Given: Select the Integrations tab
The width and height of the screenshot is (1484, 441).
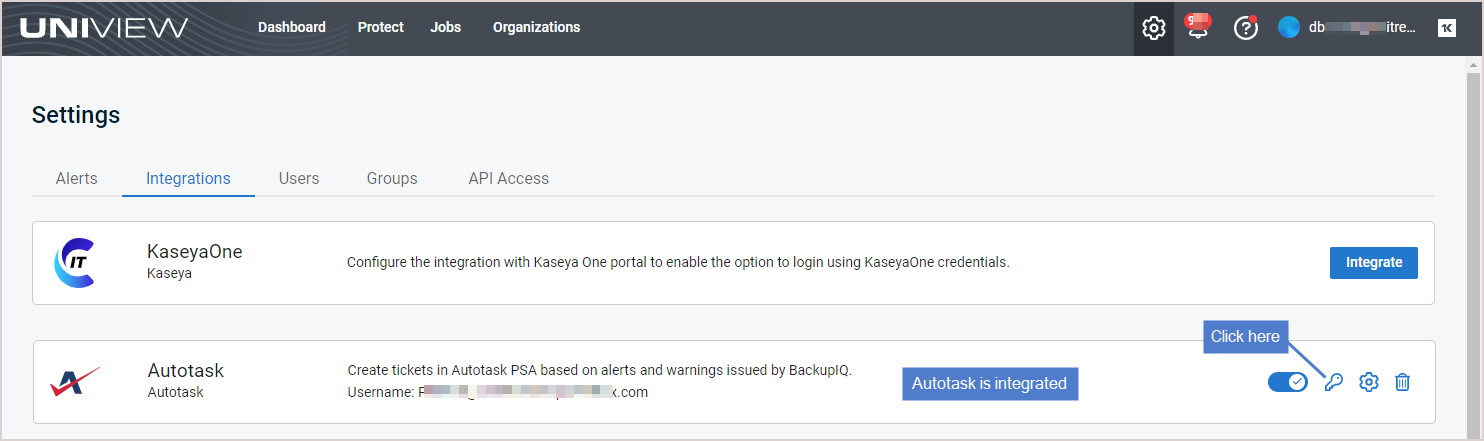Looking at the screenshot, I should click(188, 178).
